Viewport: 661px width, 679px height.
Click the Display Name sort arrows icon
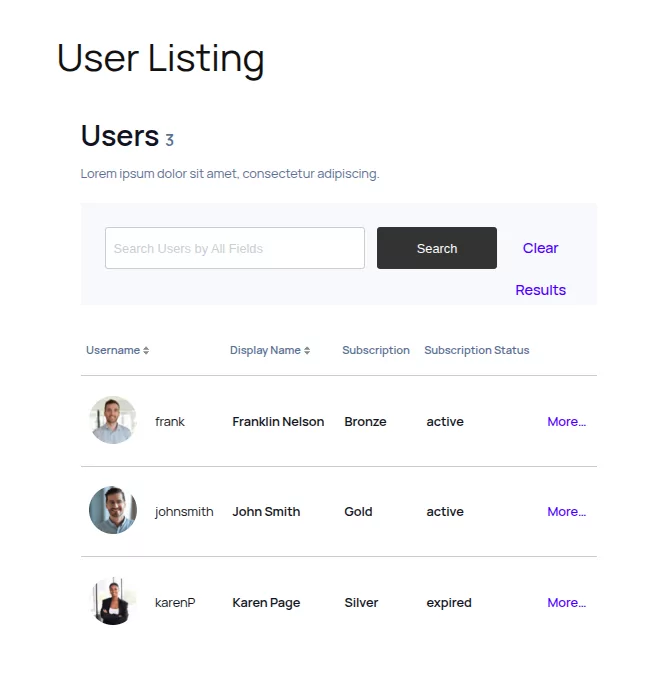click(307, 351)
